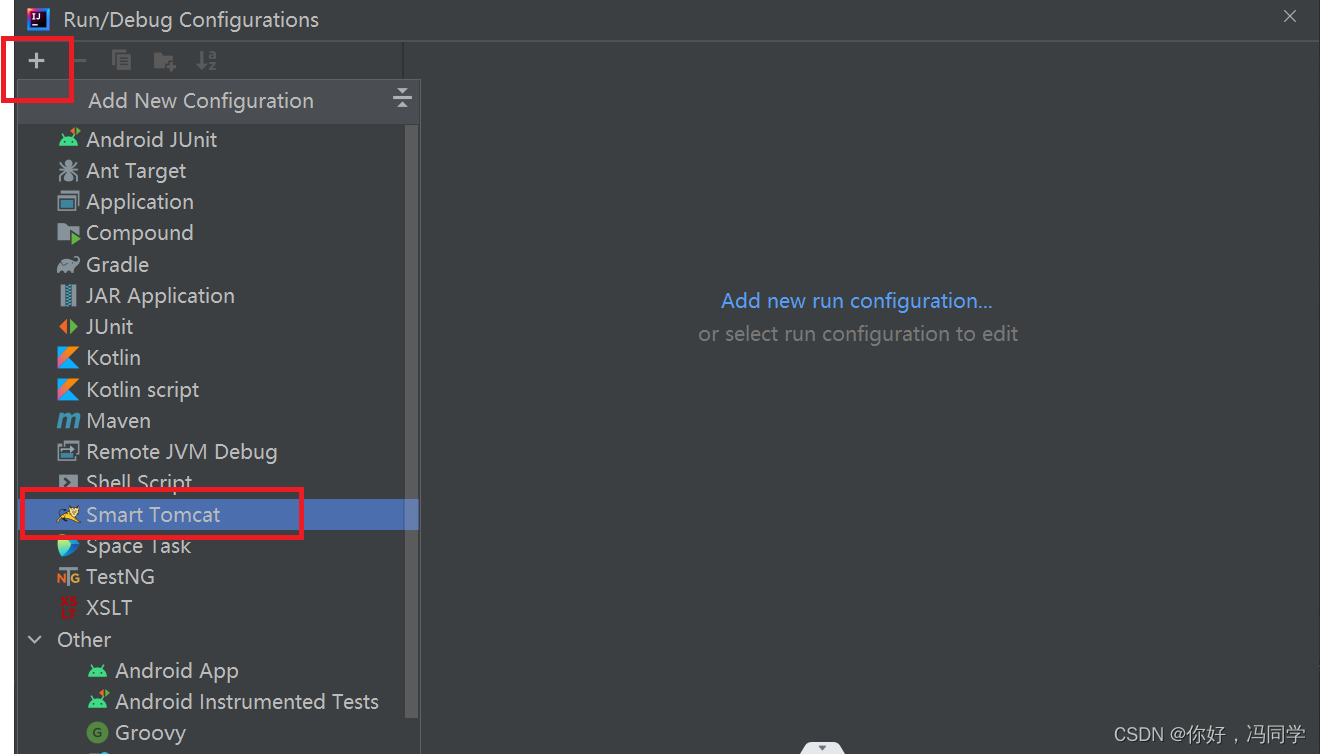The width and height of the screenshot is (1321, 754).
Task: Choose the Kotlin list item
Action: click(x=218, y=358)
